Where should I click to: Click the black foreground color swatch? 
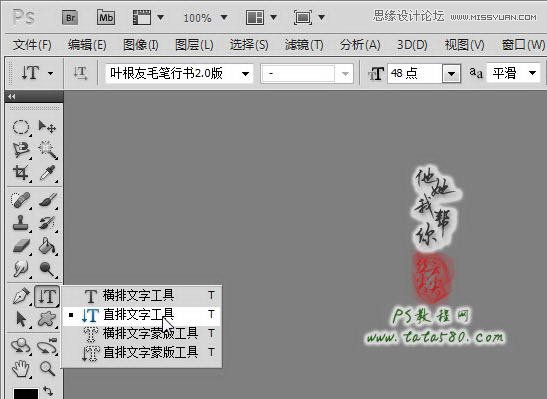tap(26, 393)
